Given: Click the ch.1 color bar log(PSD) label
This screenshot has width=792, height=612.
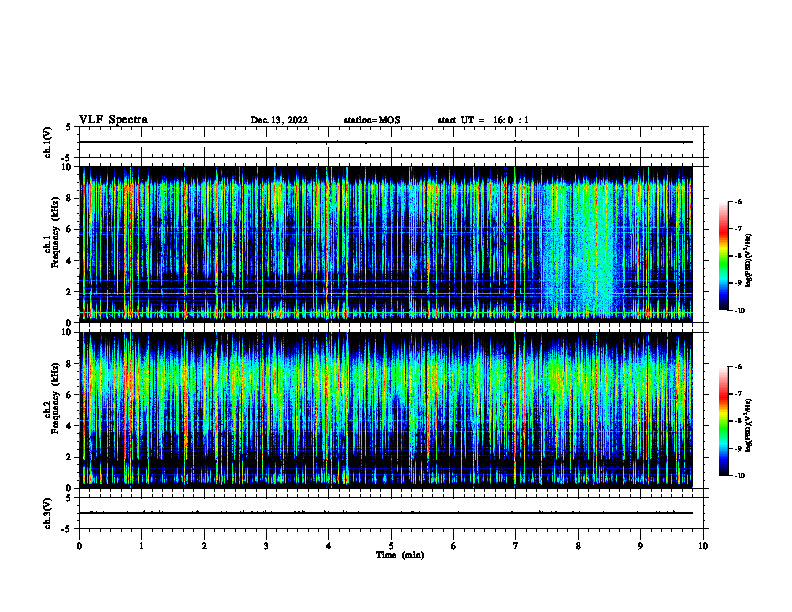Looking at the screenshot, I should pyautogui.click(x=748, y=260).
